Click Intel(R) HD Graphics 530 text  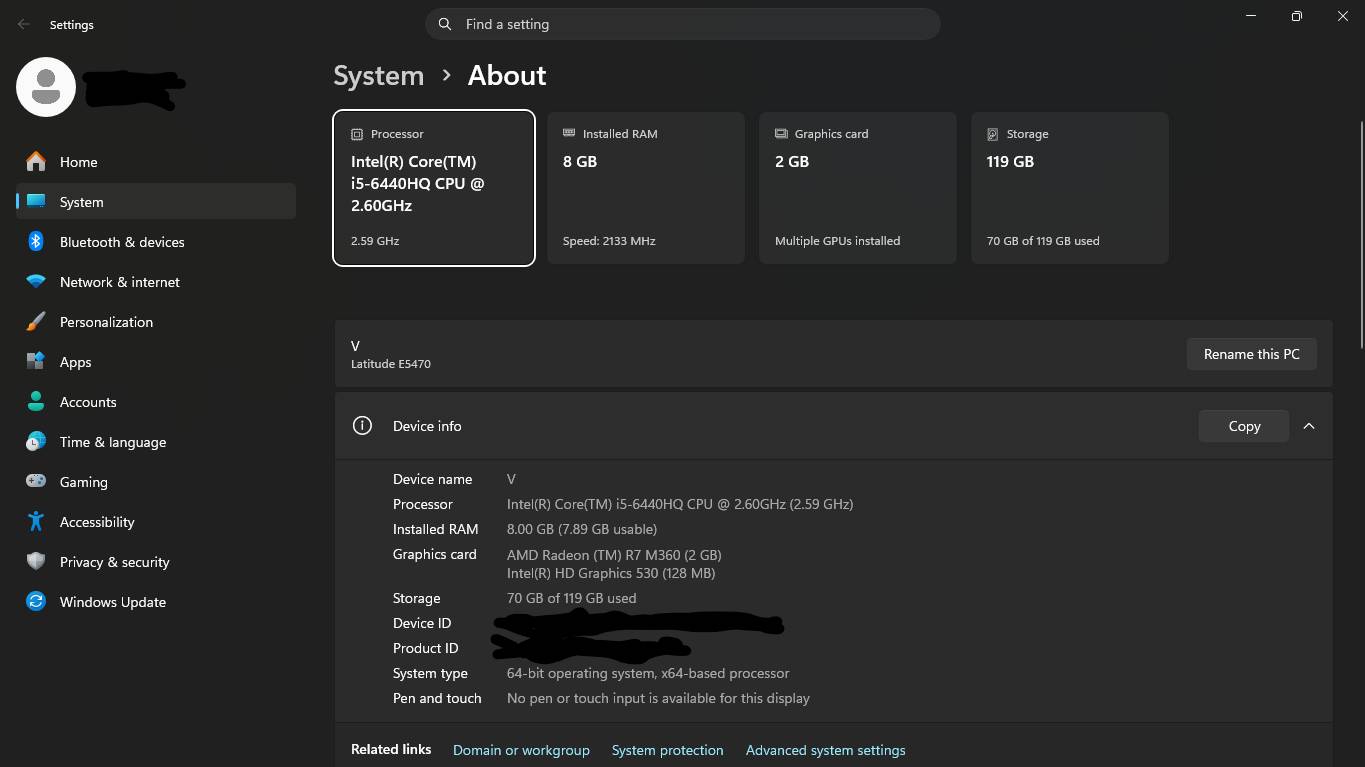pos(611,573)
